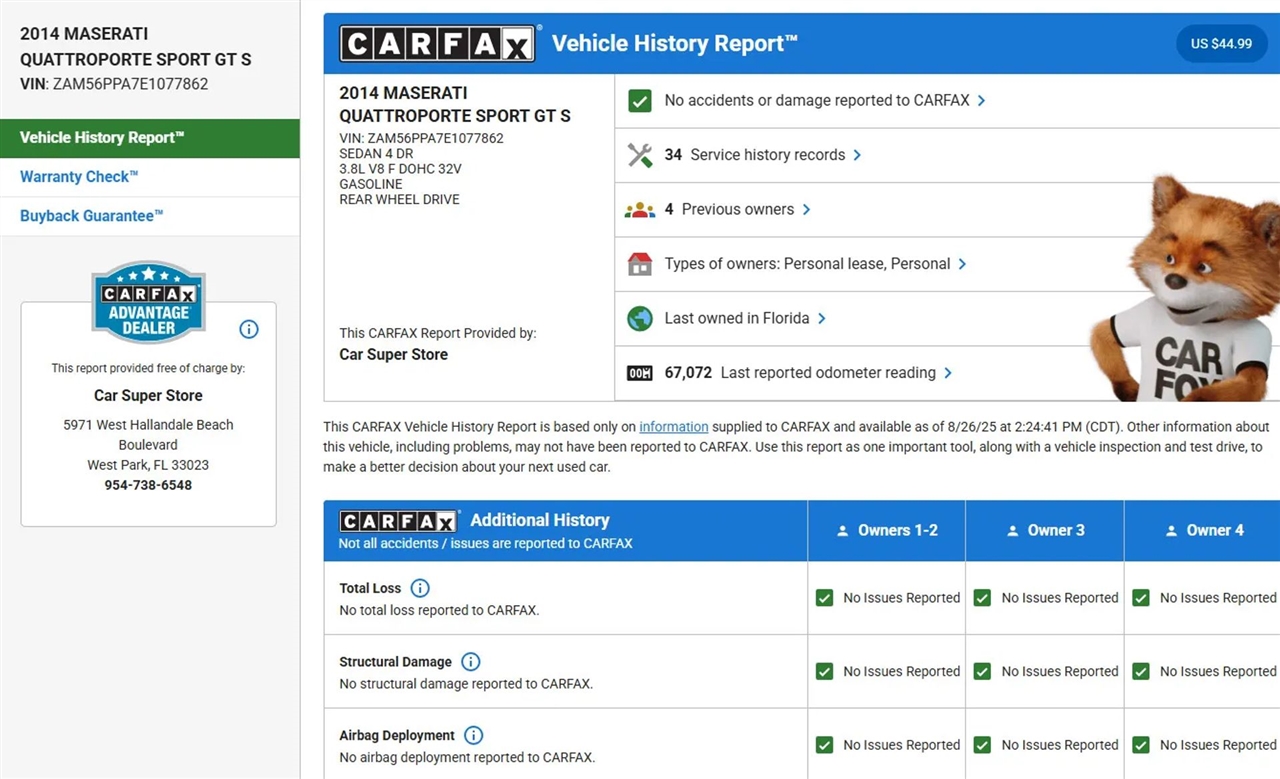Click green checkmark for no accidents reported

pos(639,101)
